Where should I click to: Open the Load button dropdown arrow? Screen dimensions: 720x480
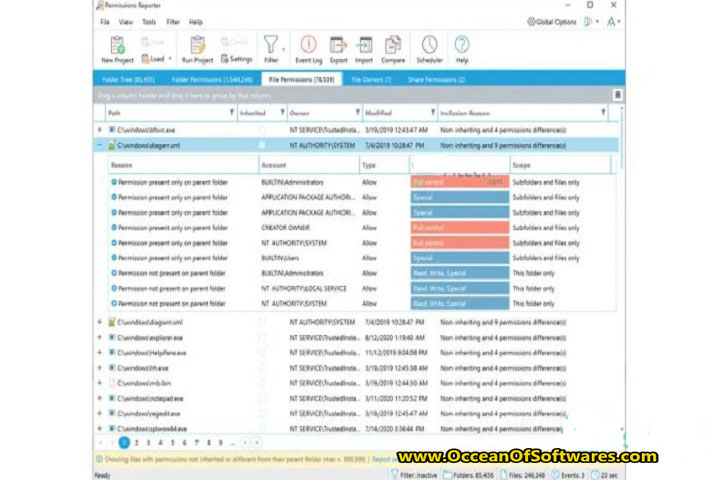click(170, 59)
